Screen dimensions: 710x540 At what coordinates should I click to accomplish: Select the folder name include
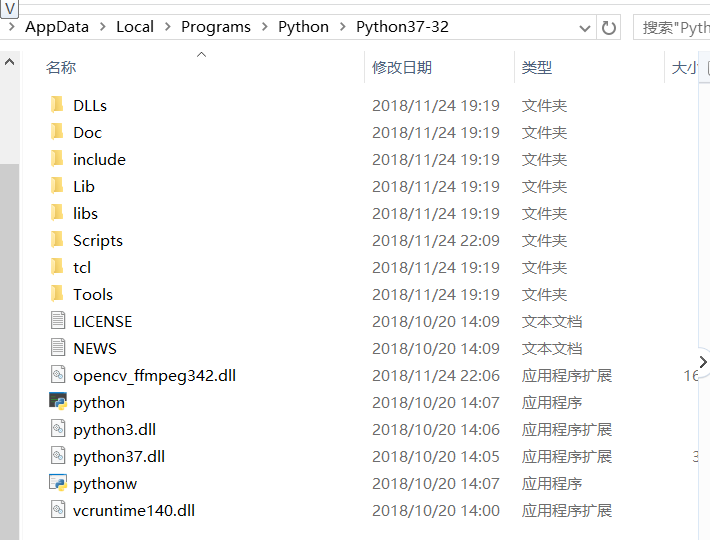coord(100,159)
